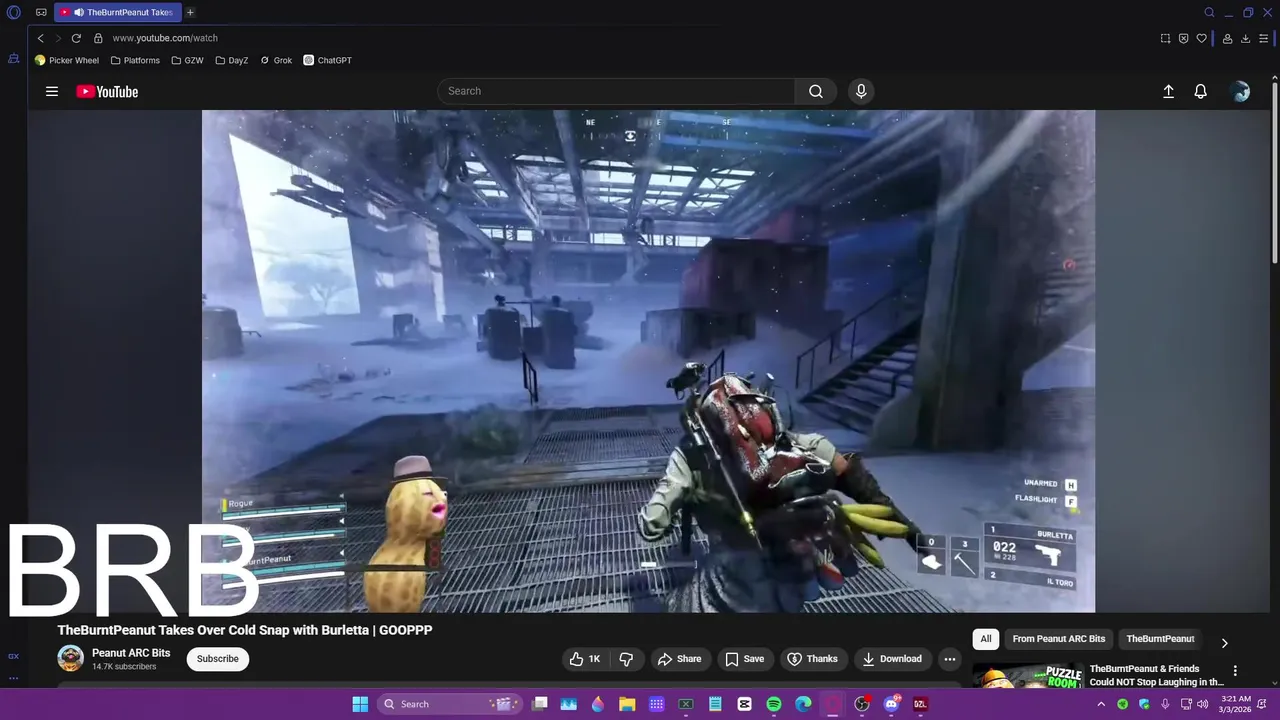Screen dimensions: 1280x720
Task: Open Easy Setup sliders icon
Action: pos(1264,38)
